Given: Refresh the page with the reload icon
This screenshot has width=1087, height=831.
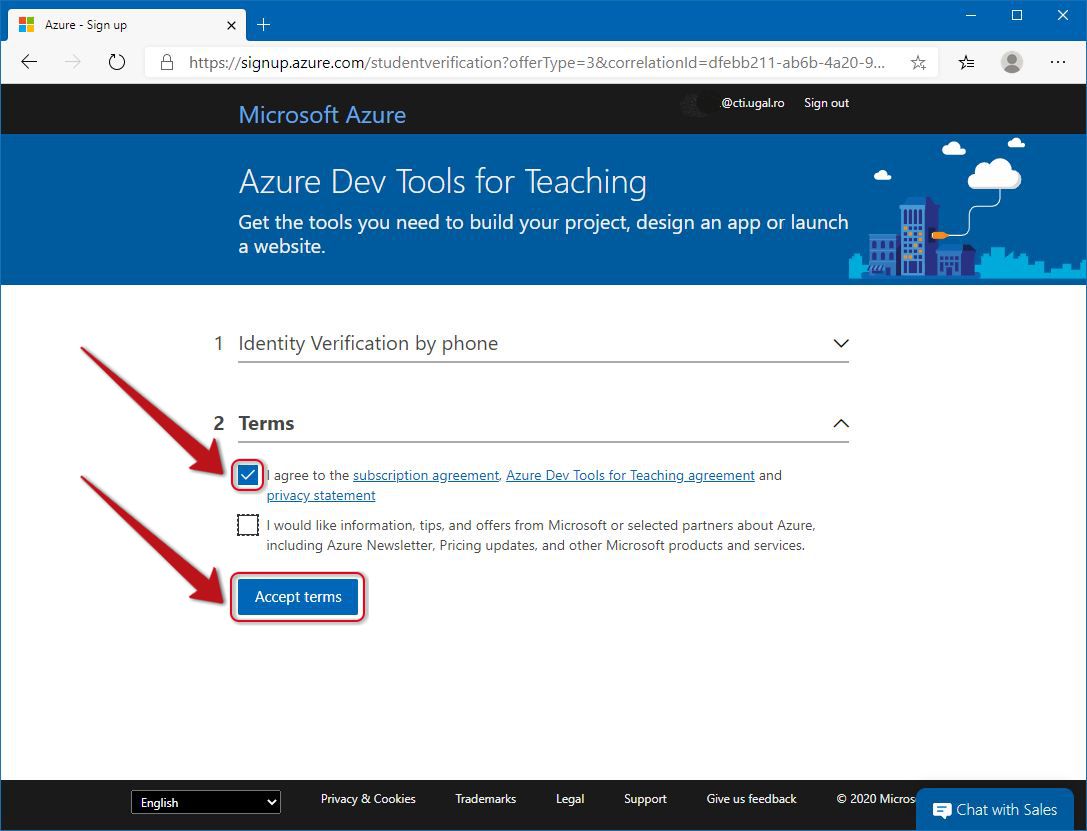Looking at the screenshot, I should [x=117, y=62].
